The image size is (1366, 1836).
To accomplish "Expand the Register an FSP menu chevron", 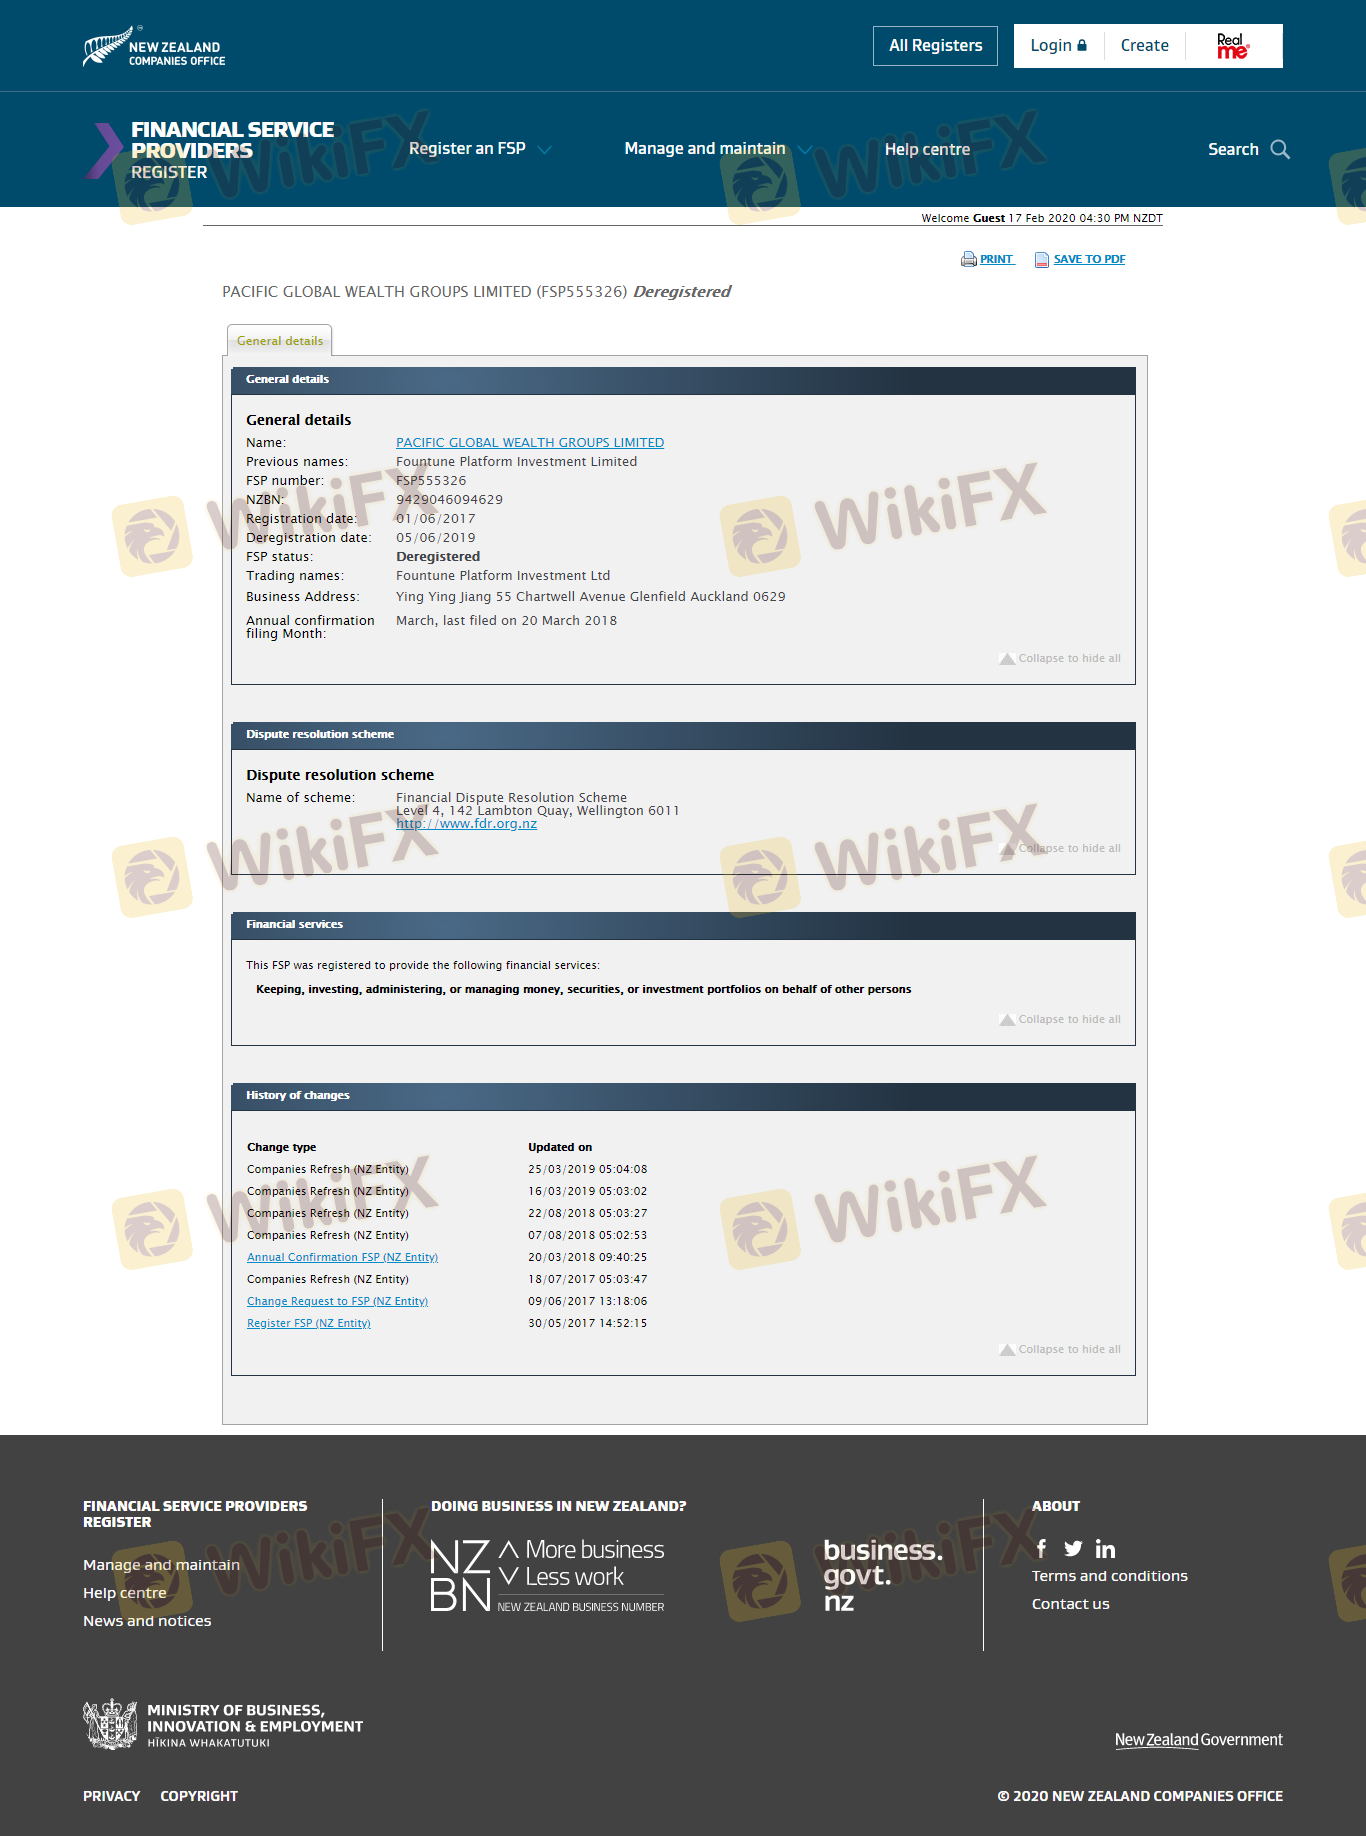I will [x=545, y=150].
